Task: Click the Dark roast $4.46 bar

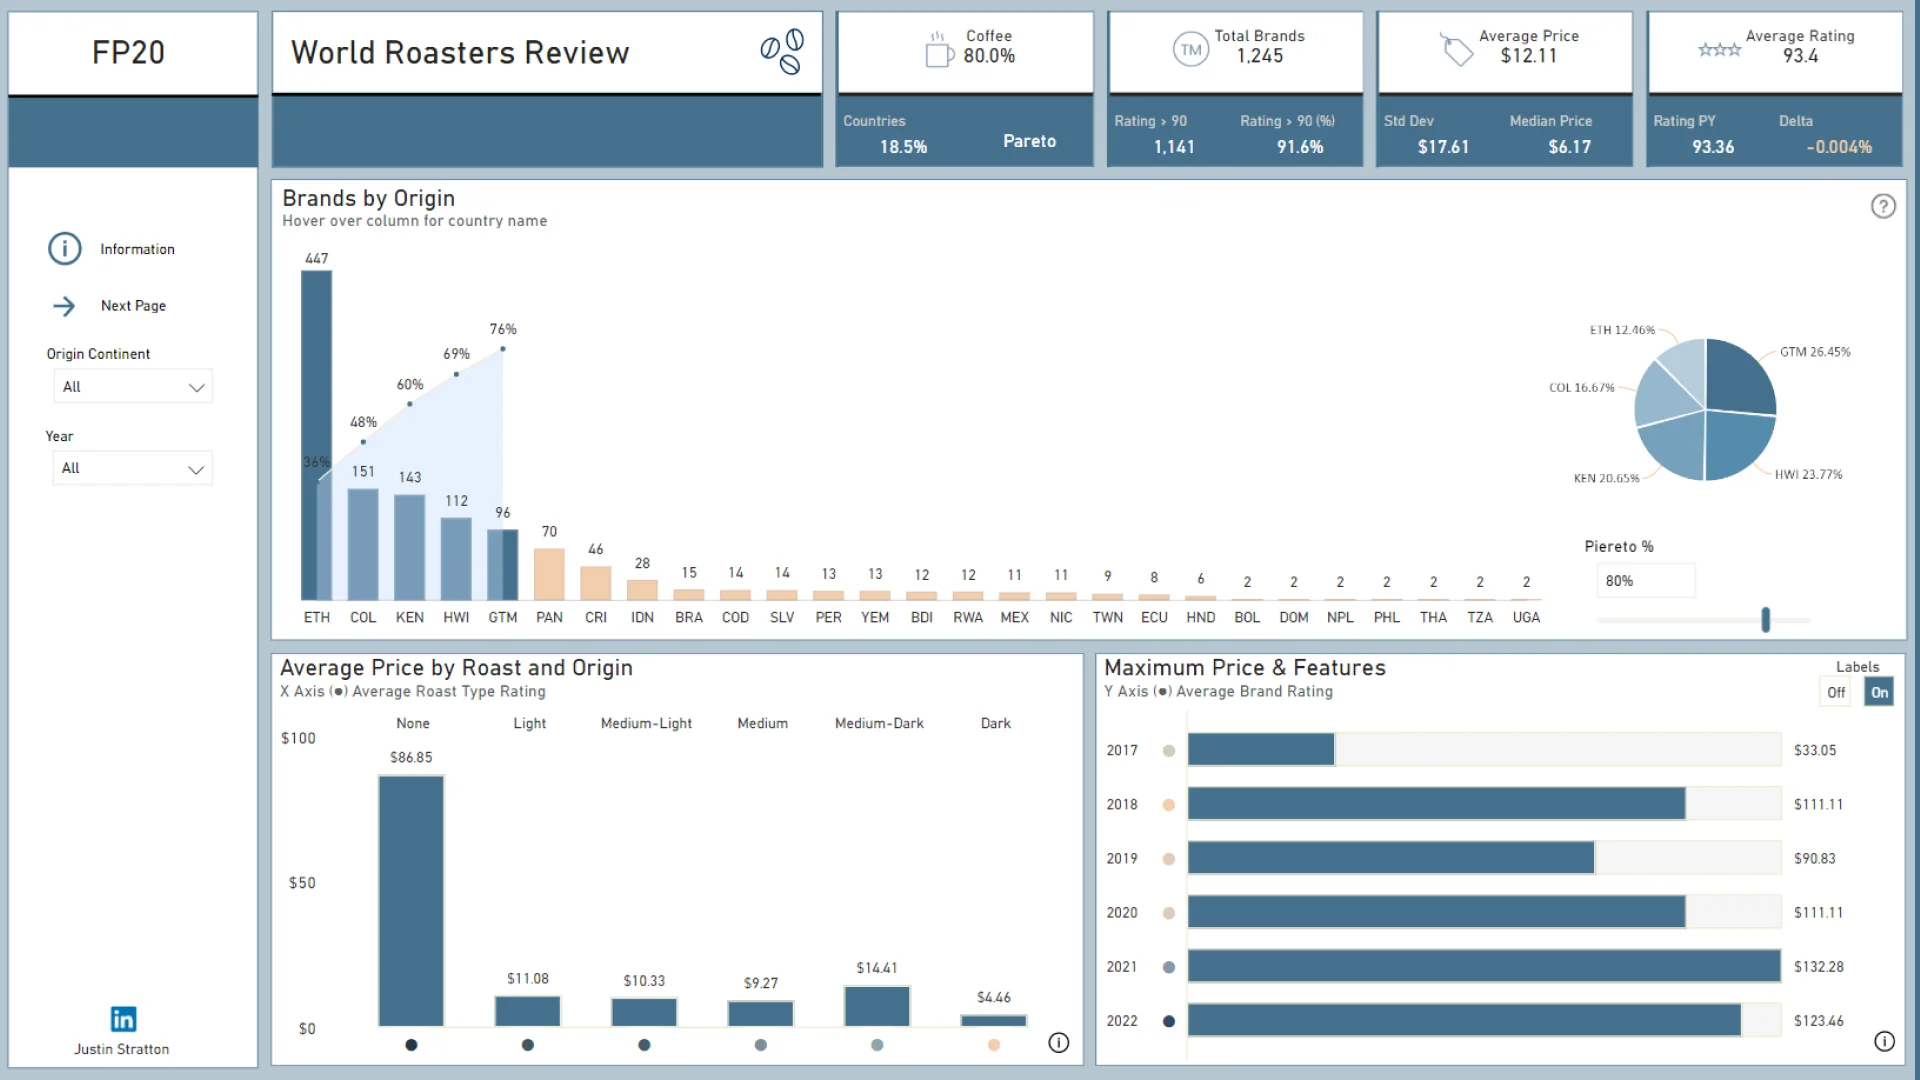Action: (994, 1021)
